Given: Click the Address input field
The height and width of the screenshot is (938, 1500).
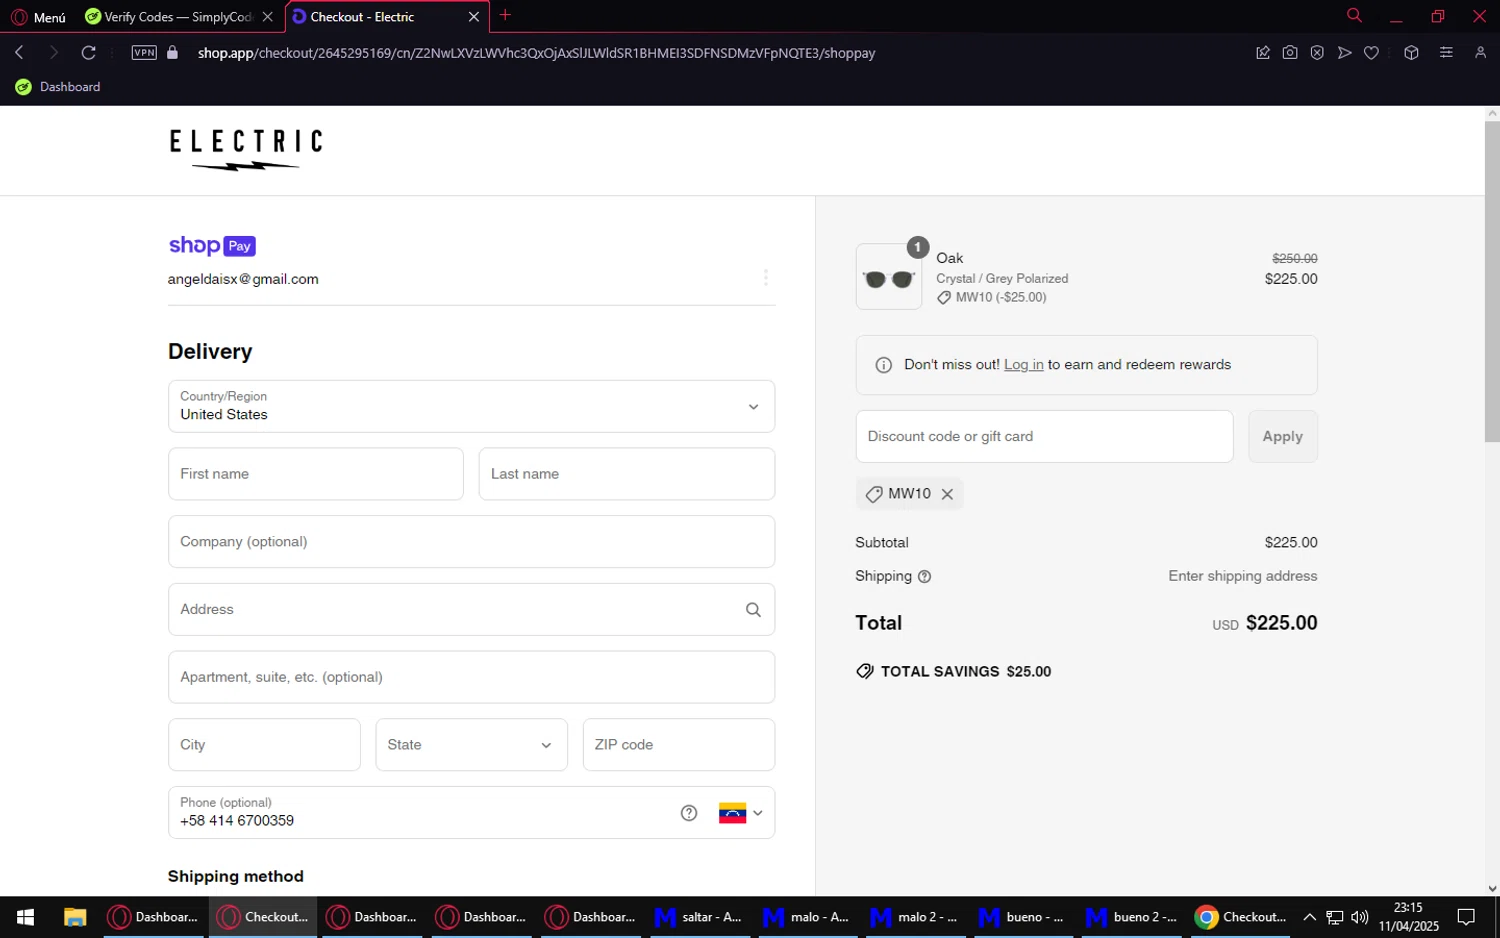Looking at the screenshot, I should (471, 609).
